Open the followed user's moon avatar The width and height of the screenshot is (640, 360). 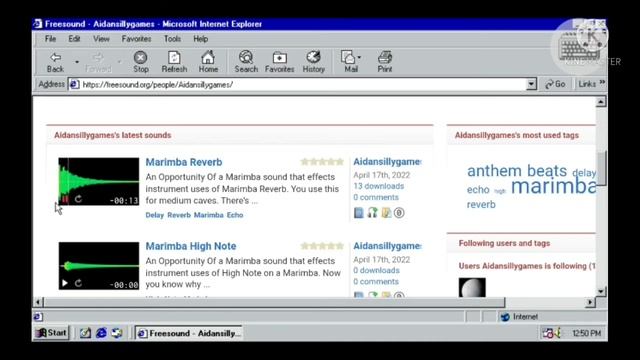click(x=472, y=287)
